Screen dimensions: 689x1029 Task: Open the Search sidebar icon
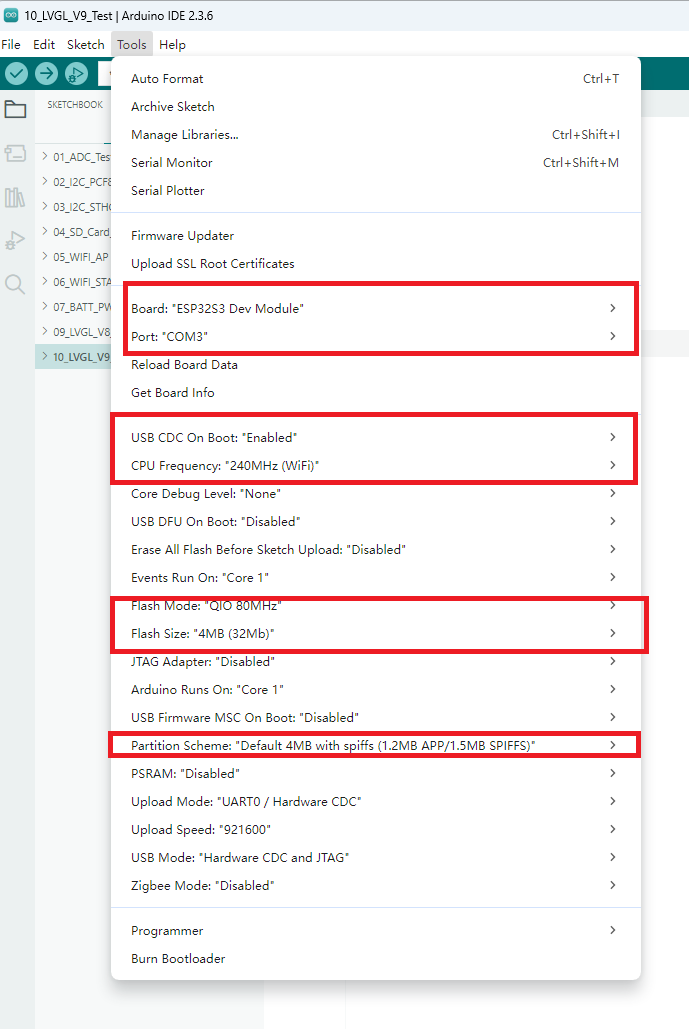coord(15,284)
